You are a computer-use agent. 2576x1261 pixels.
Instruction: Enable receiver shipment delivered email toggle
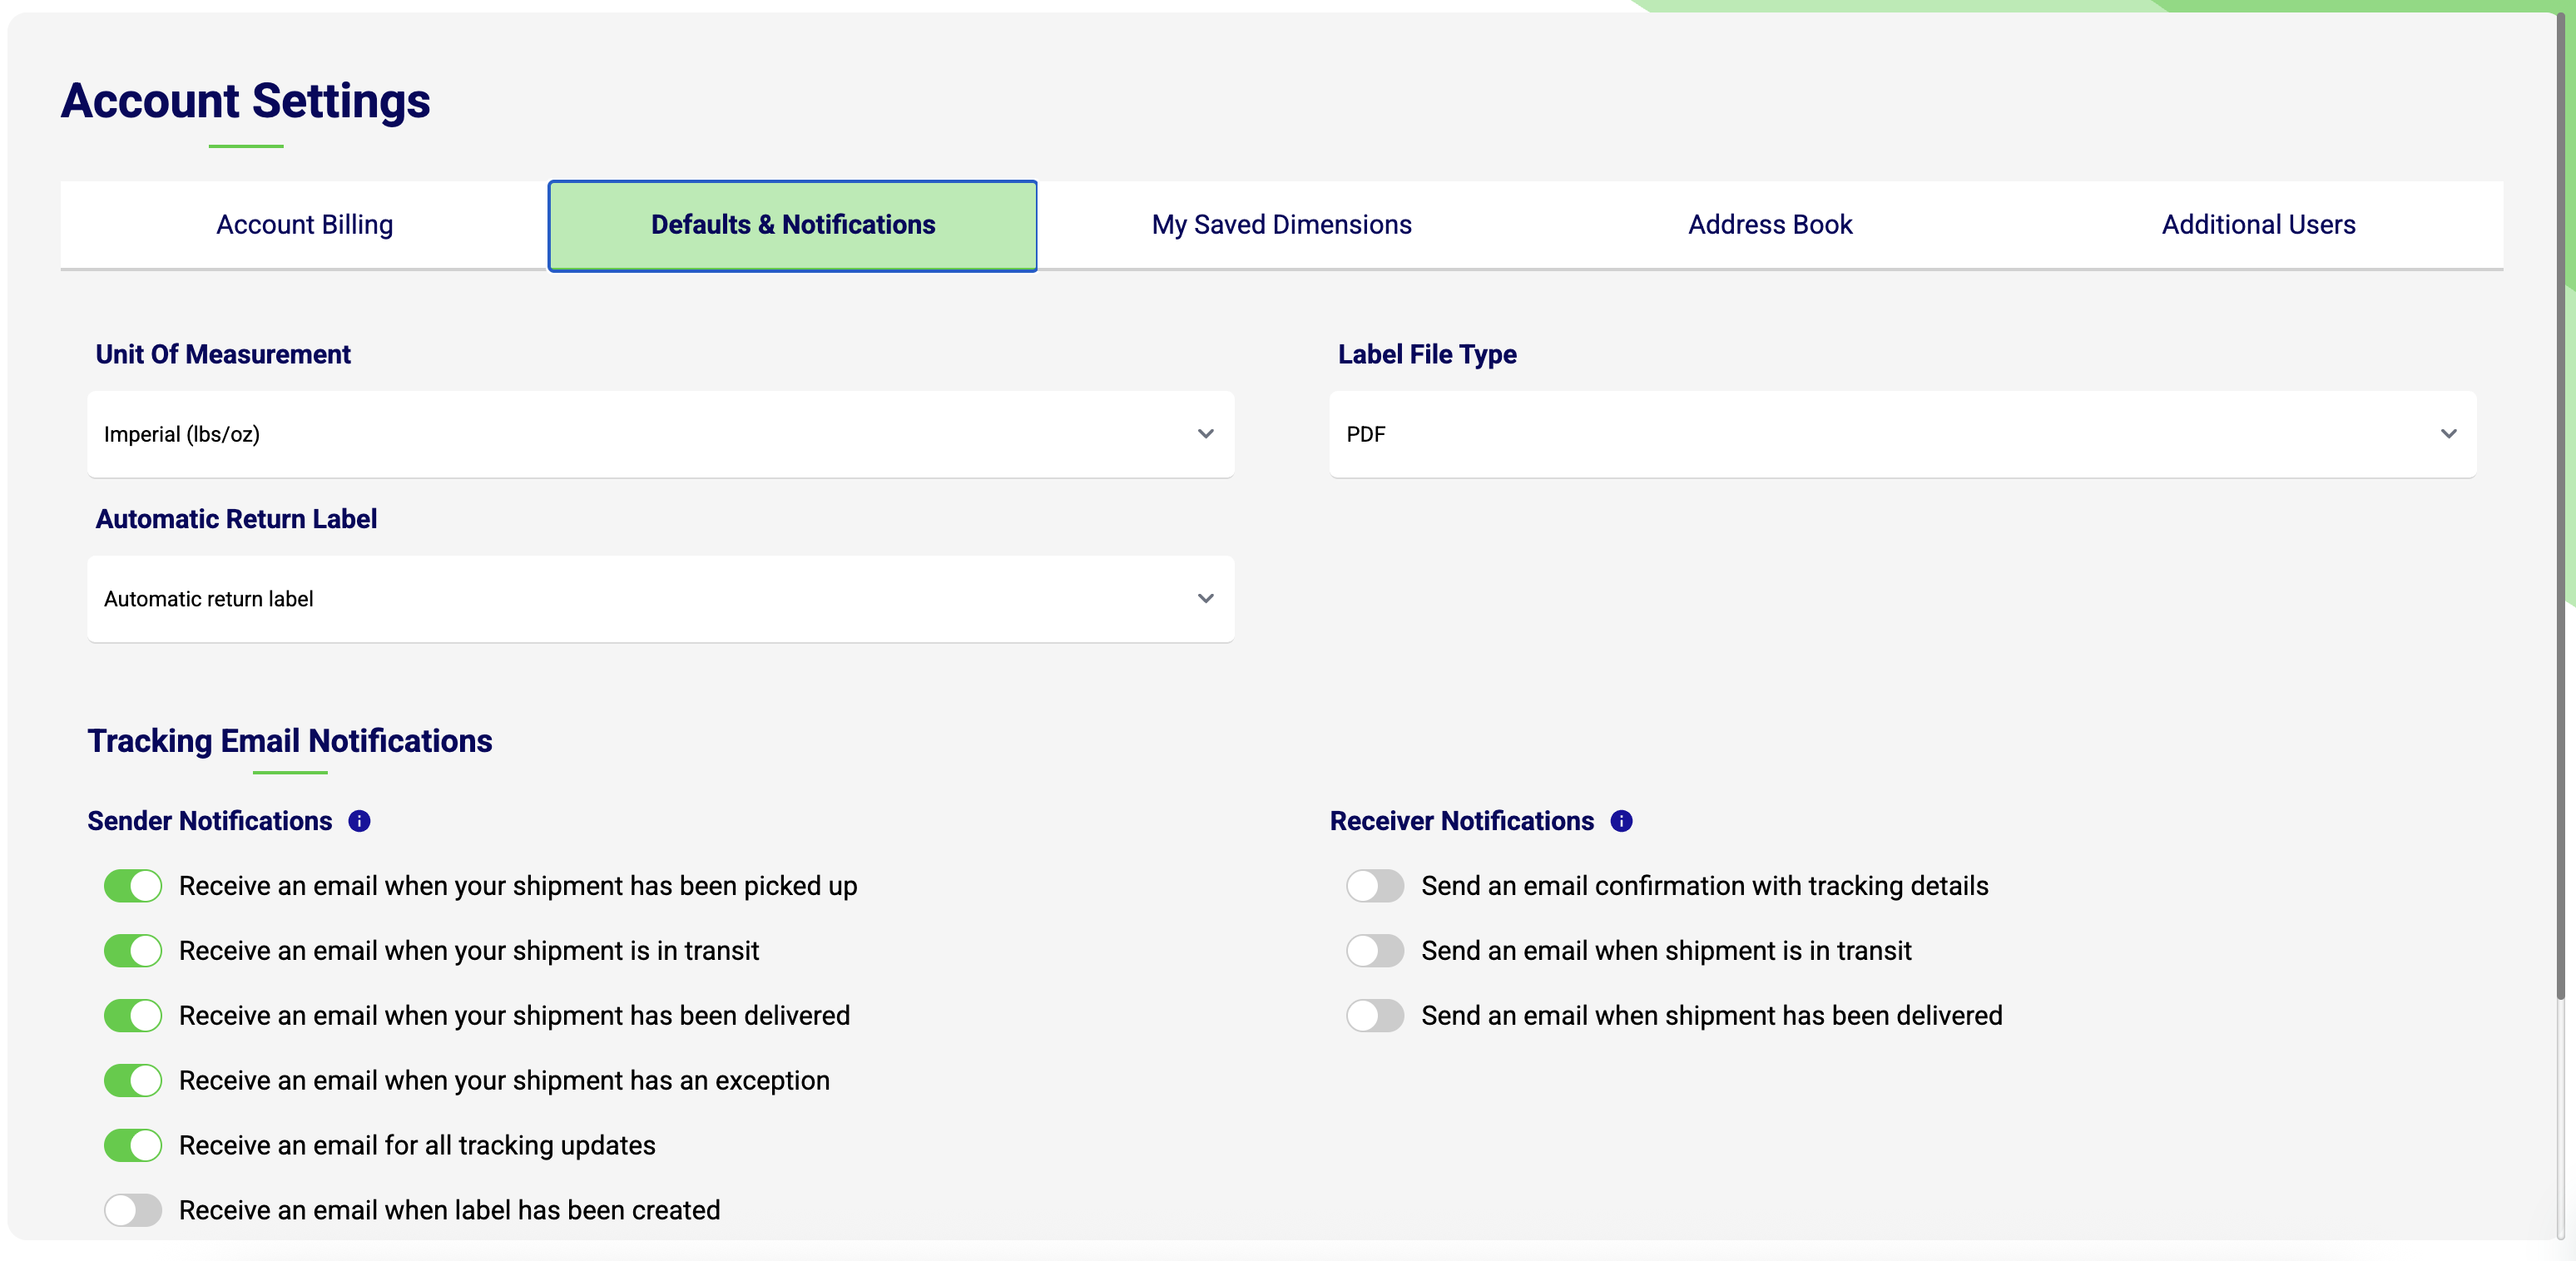1375,1016
